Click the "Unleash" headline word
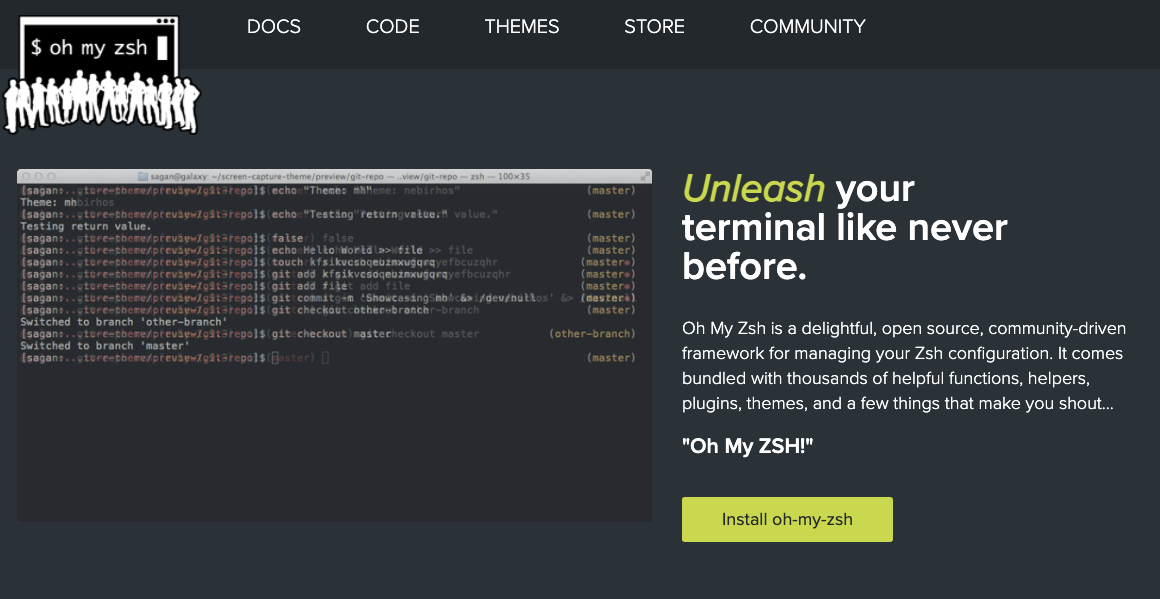Screen dimensions: 1160x599 tap(753, 189)
